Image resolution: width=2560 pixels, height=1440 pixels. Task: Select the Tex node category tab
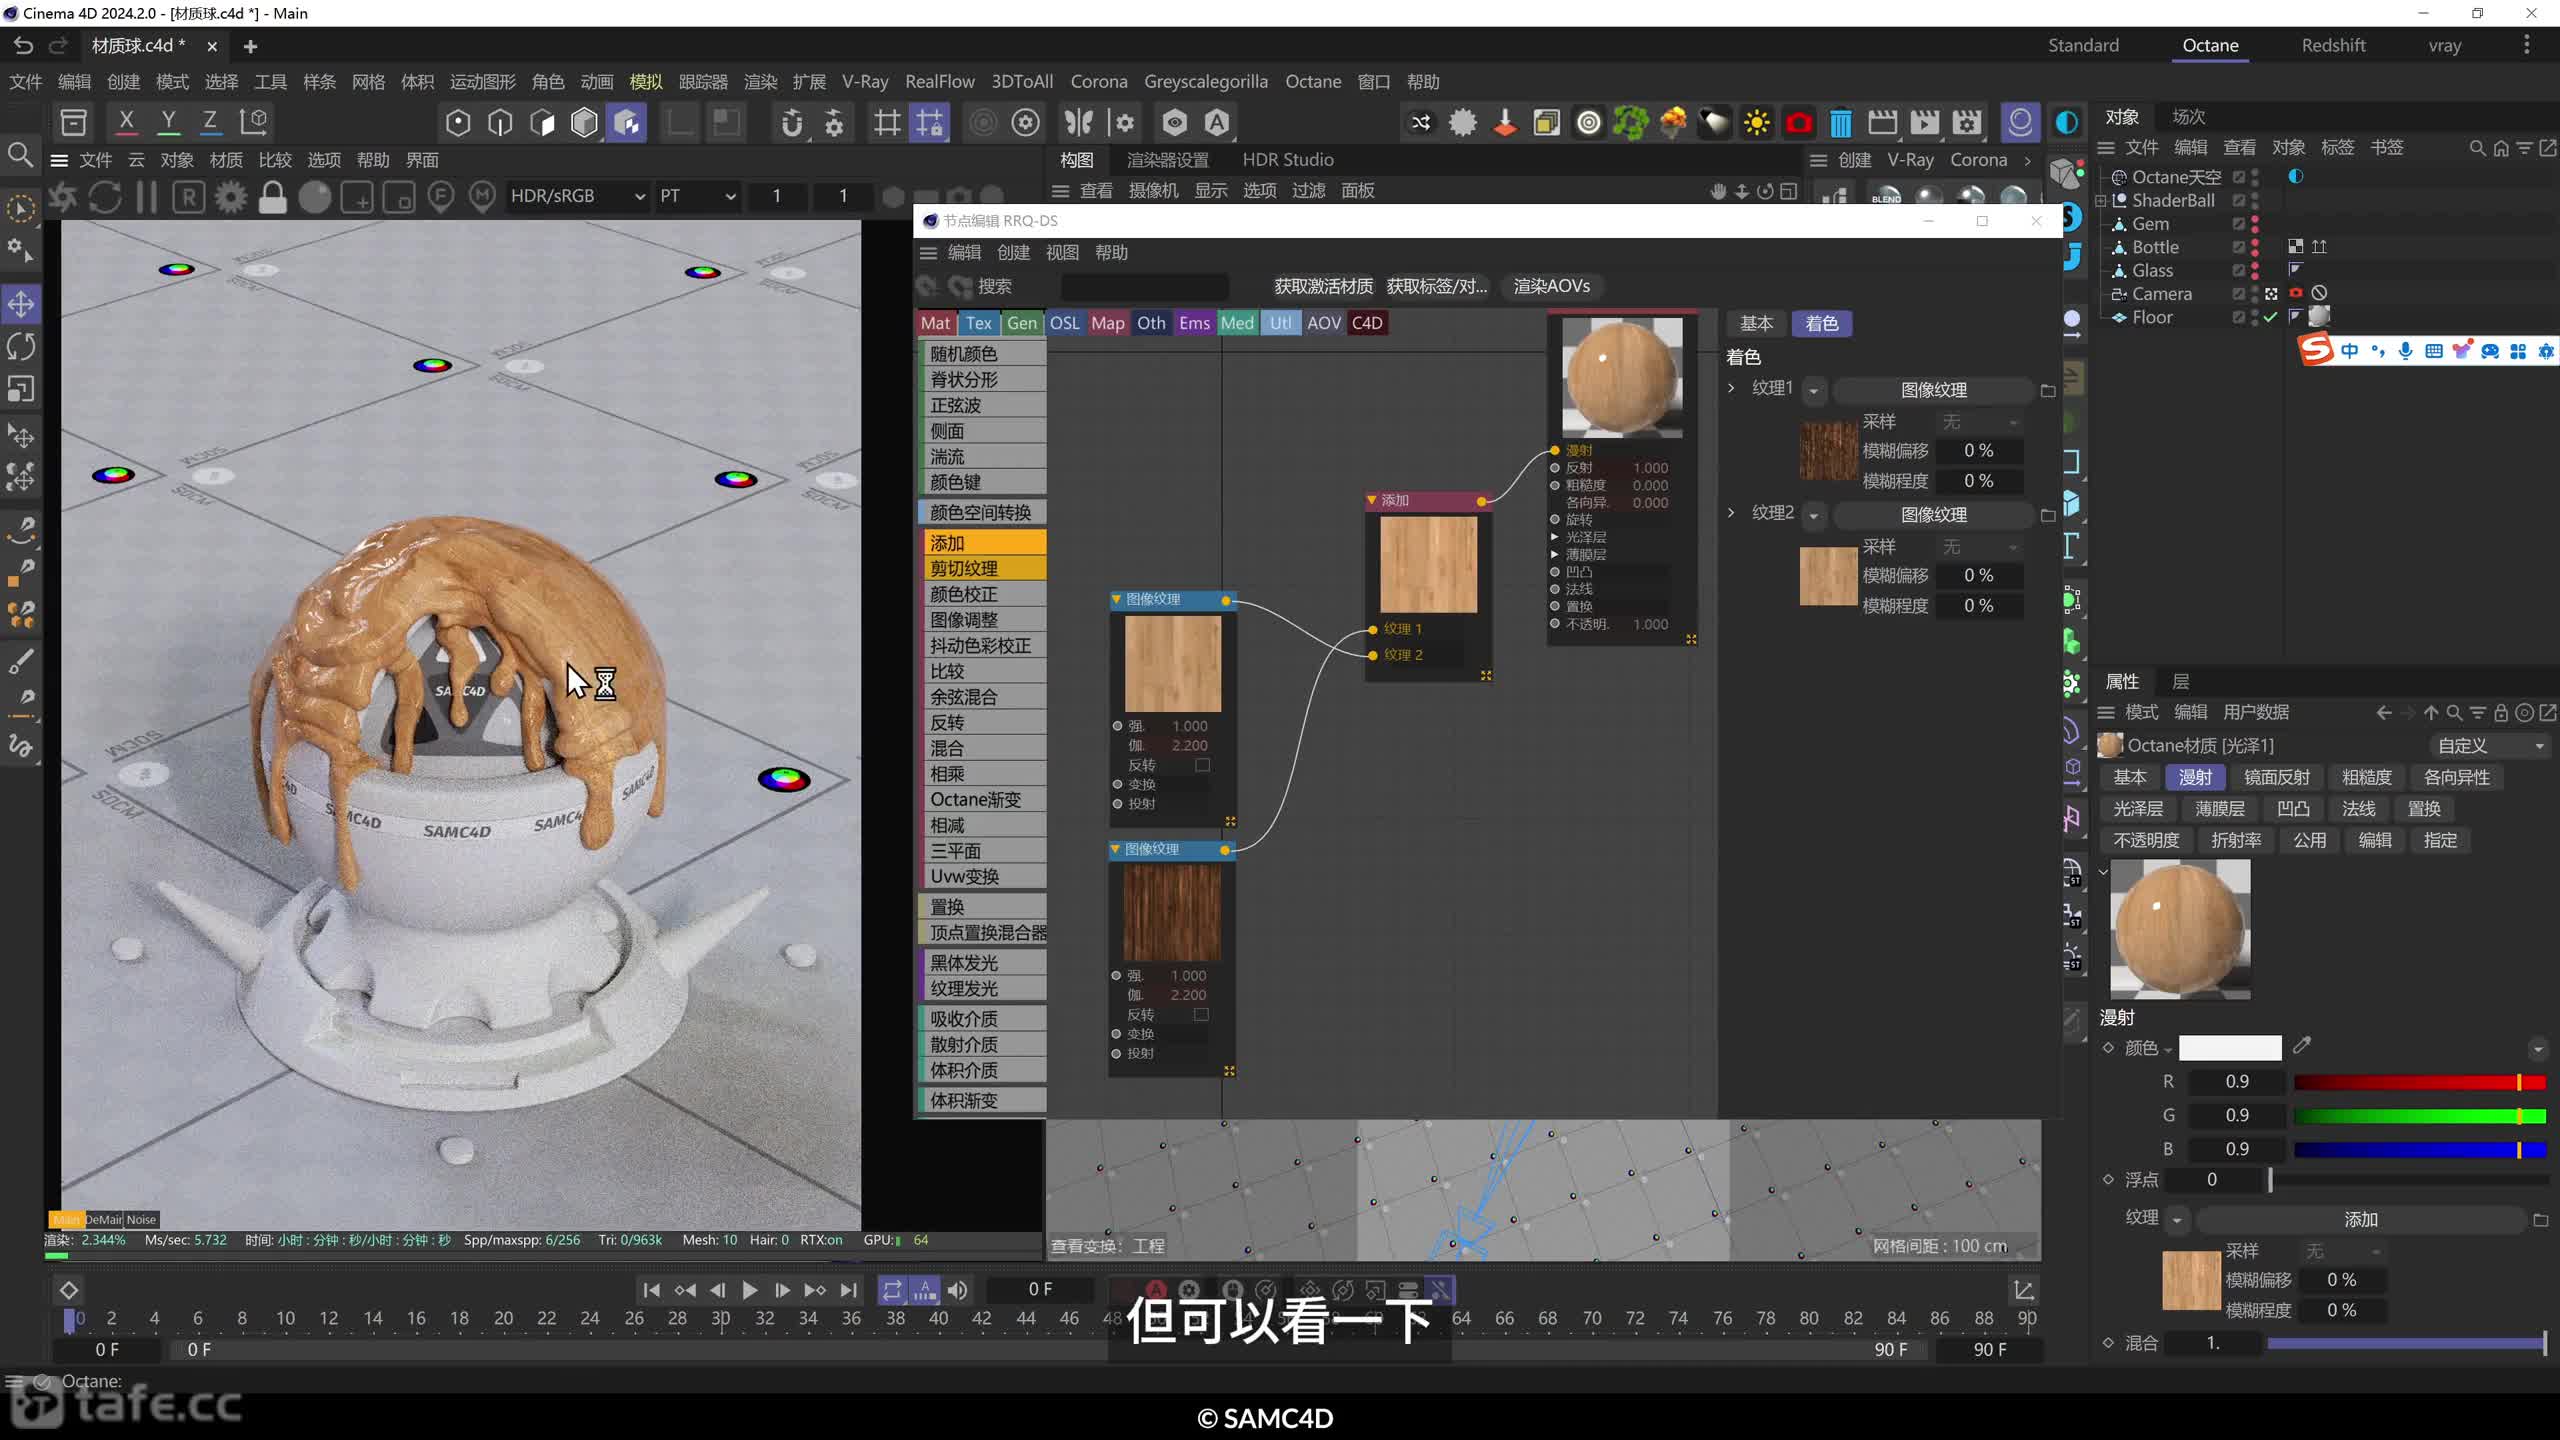pos(978,323)
